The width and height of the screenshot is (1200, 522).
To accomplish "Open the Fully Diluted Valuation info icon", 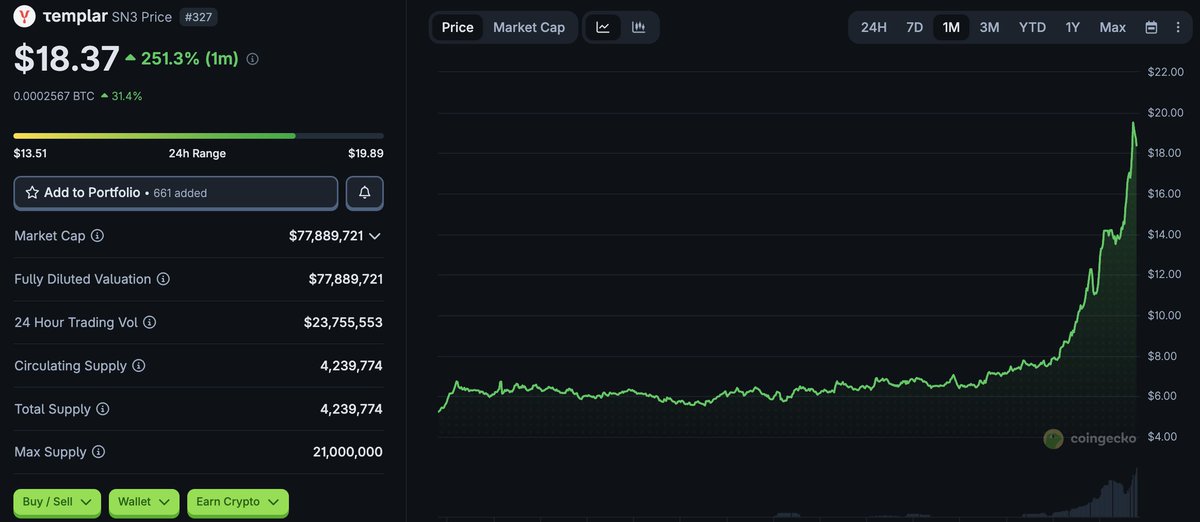I will click(163, 279).
